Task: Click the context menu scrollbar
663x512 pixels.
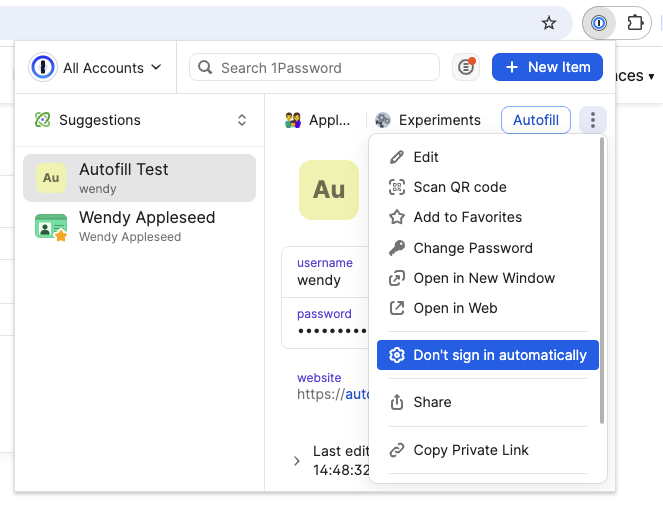Action: [x=601, y=280]
